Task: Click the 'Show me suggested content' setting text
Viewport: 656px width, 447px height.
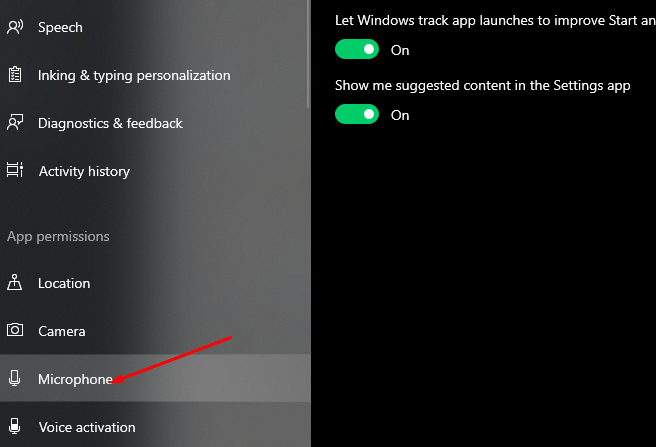Action: point(482,85)
